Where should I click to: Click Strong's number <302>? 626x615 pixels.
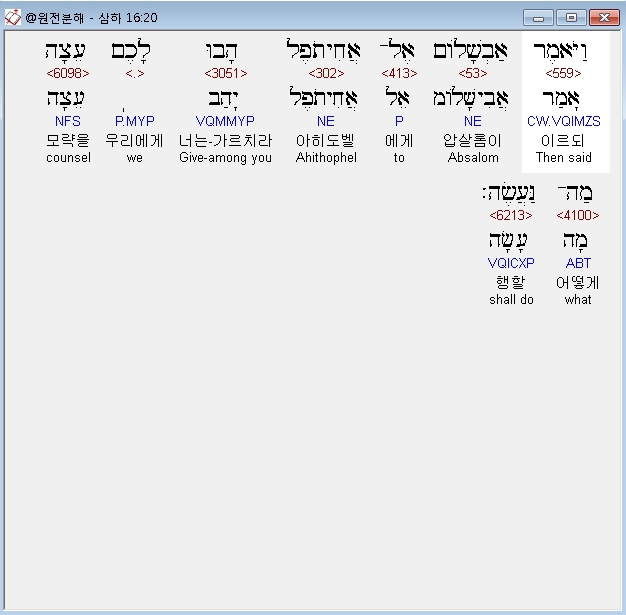[326, 73]
